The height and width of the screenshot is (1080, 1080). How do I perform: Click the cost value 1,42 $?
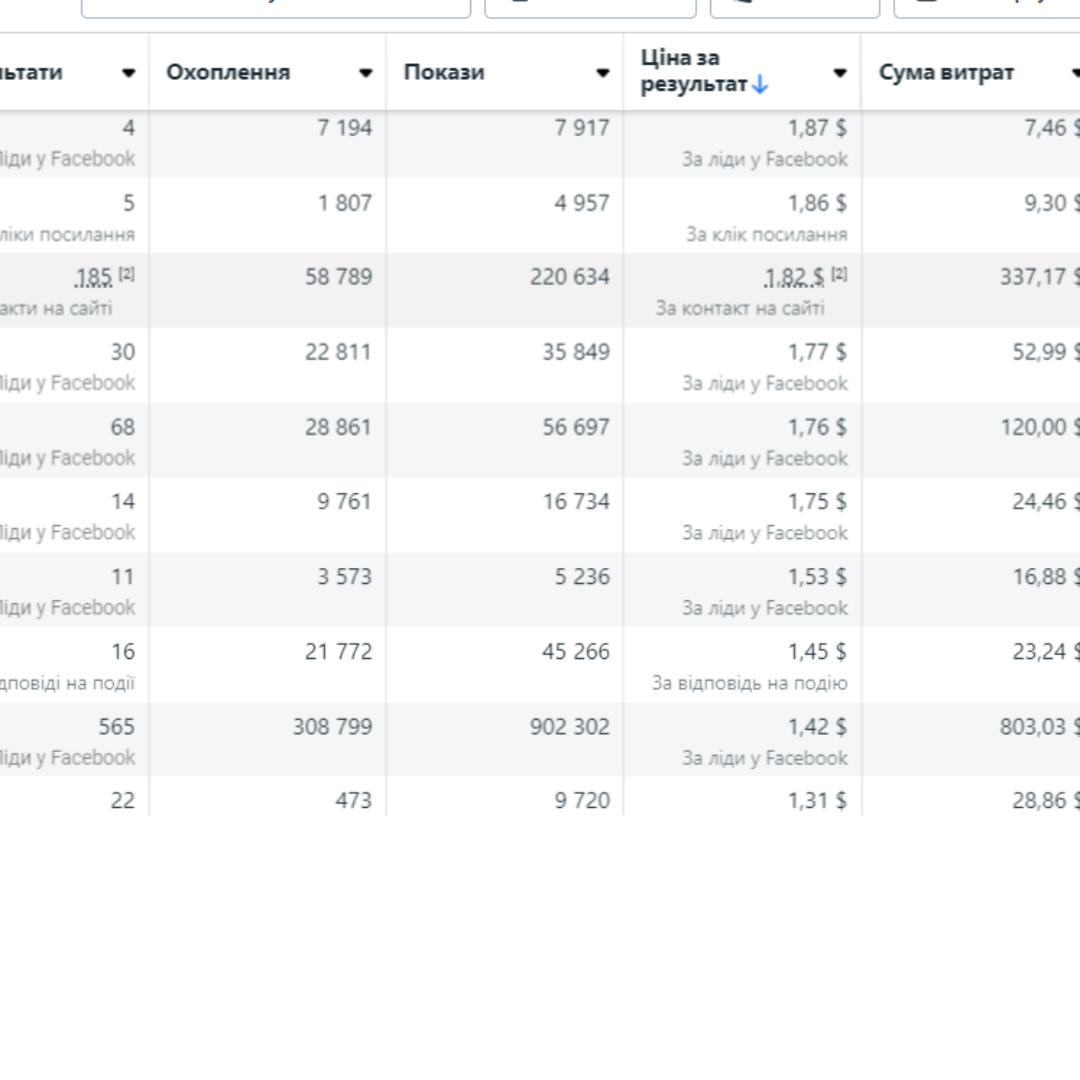coord(818,727)
